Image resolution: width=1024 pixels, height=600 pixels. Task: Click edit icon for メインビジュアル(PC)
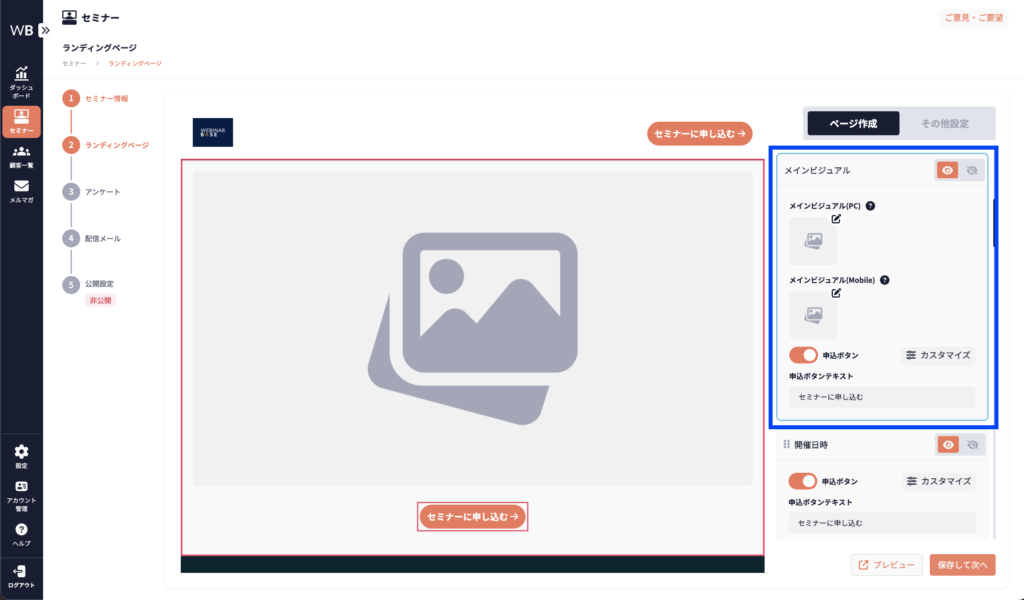(x=836, y=219)
